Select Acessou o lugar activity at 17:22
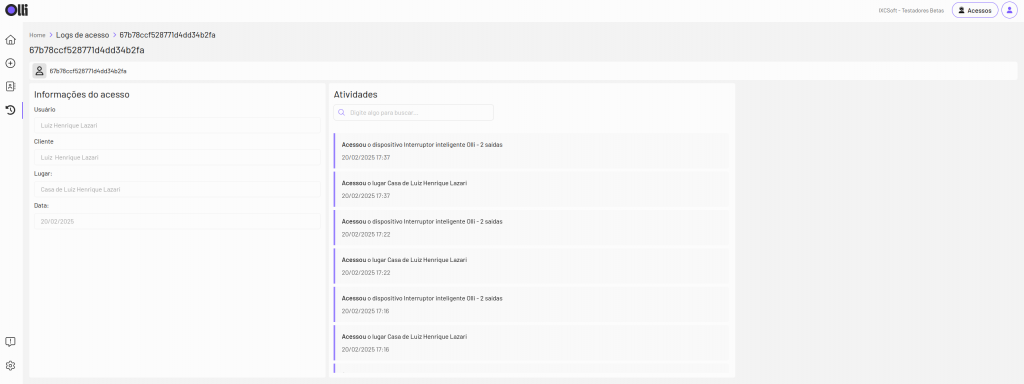The height and width of the screenshot is (384, 1024). (532, 266)
